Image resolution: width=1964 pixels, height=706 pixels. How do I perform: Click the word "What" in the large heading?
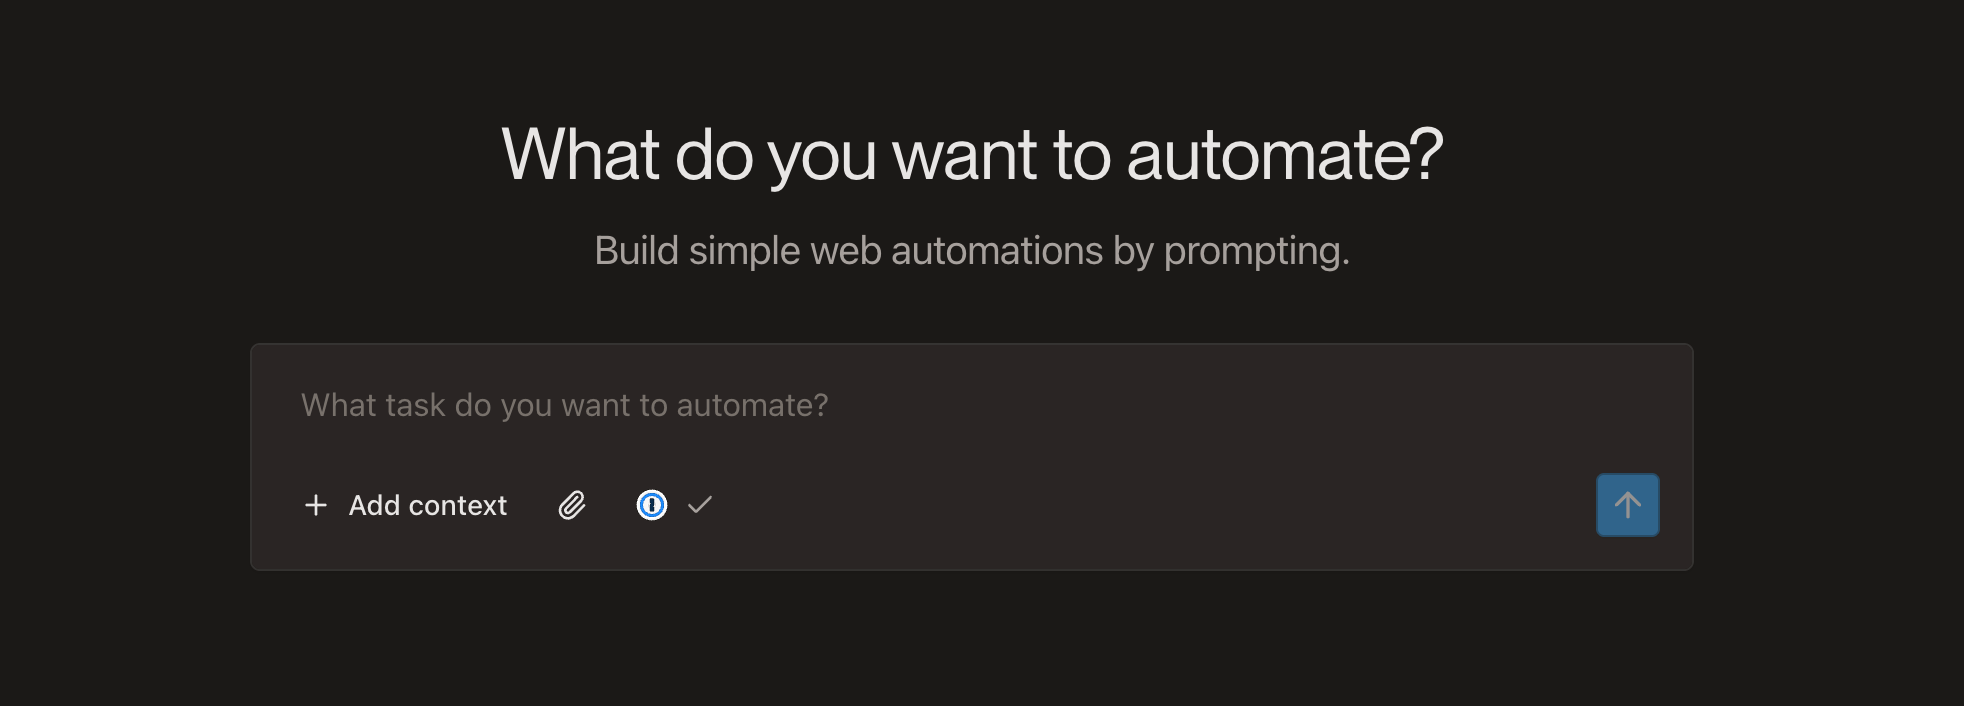pyautogui.click(x=580, y=155)
